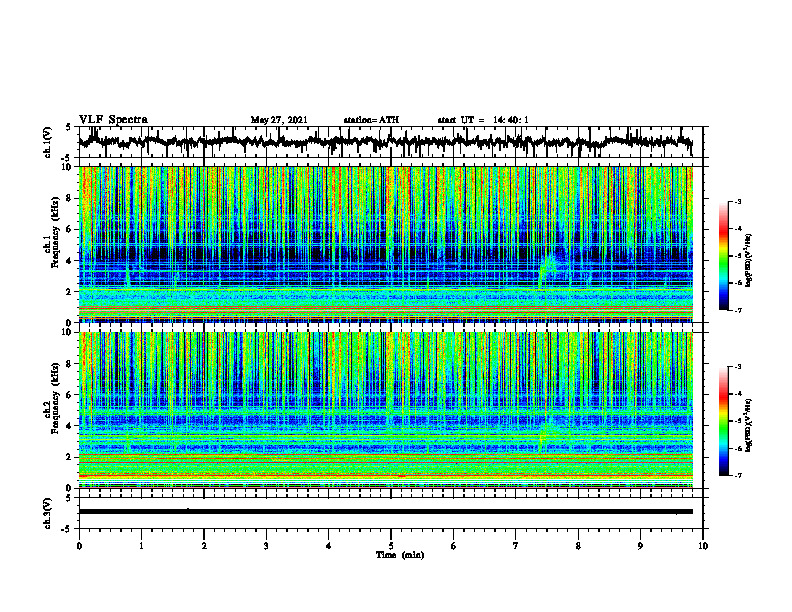This screenshot has width=792, height=612.
Task: Click the "station= ATH" header text
Action: click(x=371, y=120)
